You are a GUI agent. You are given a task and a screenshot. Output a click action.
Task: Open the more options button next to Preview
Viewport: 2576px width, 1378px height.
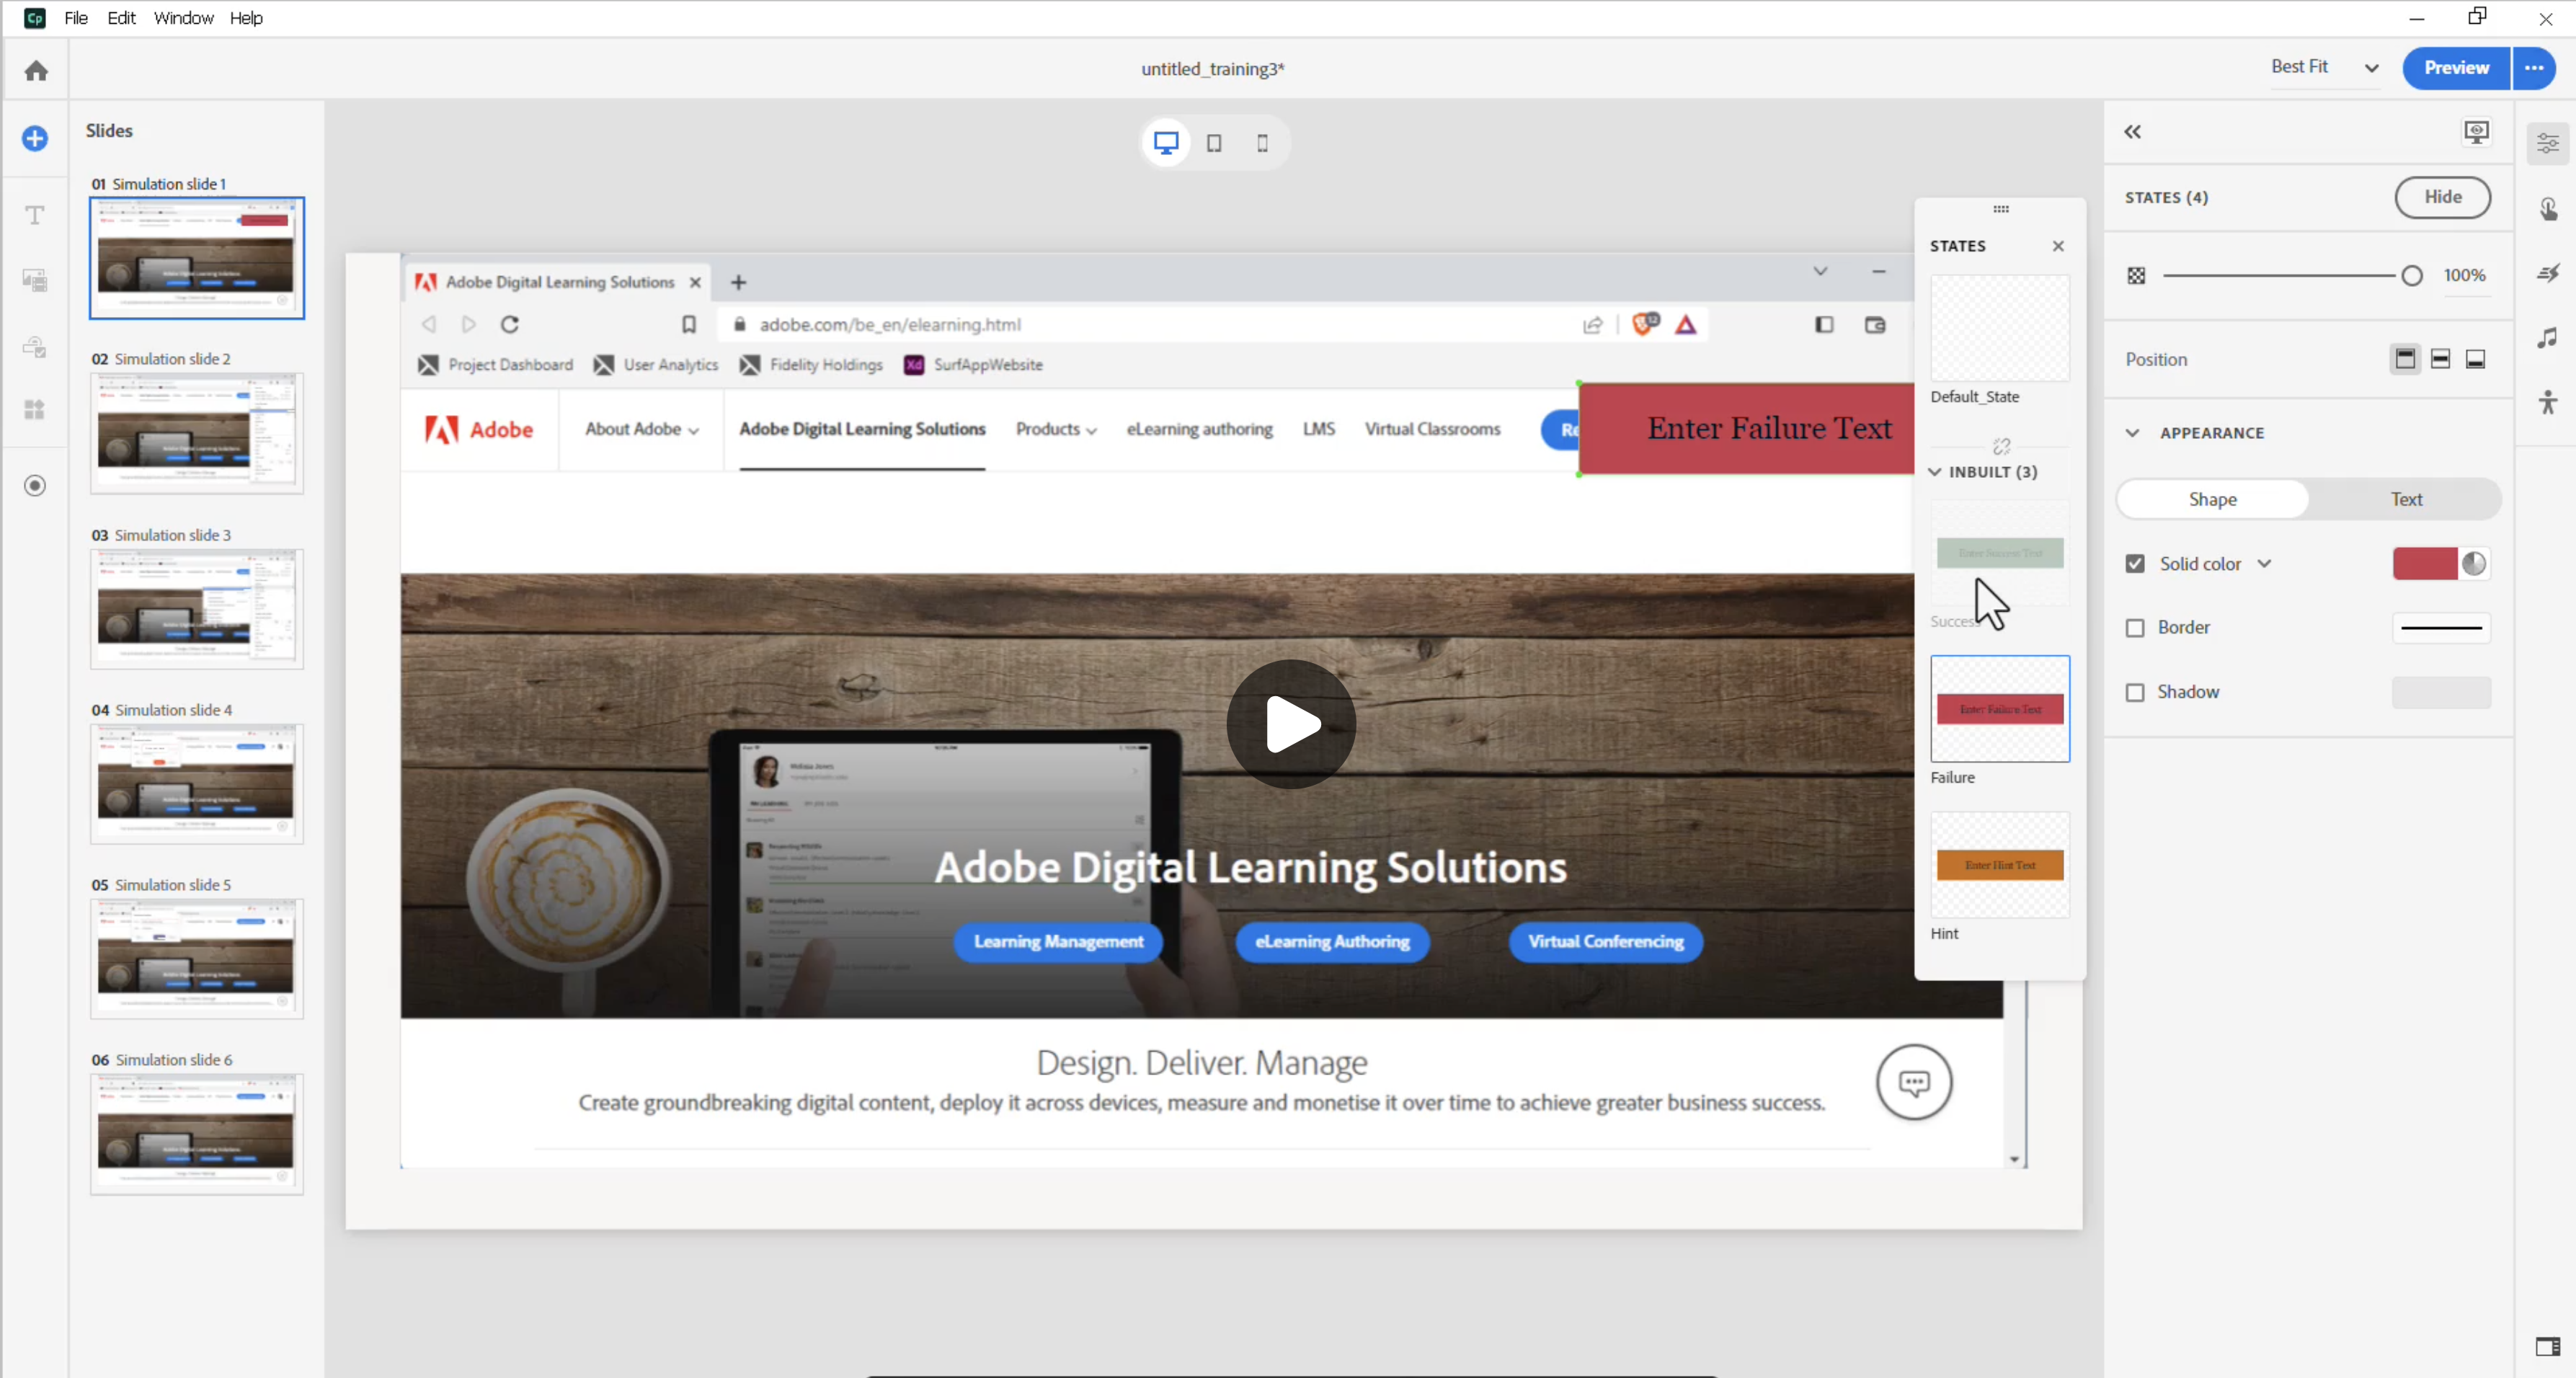coord(2534,68)
